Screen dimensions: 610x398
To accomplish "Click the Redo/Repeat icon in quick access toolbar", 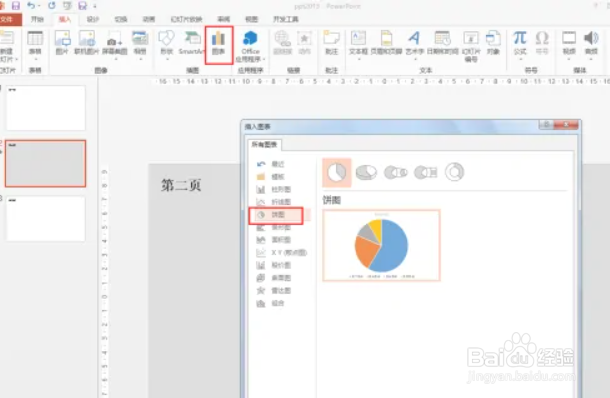I will 51,5.
